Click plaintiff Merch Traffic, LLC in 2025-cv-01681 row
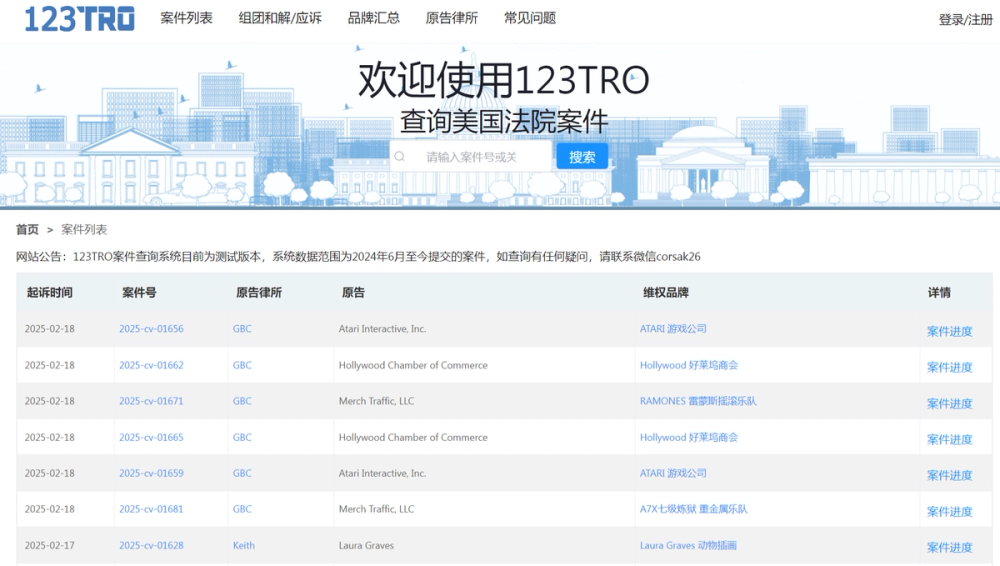Viewport: 1000px width, 566px height. coord(376,509)
